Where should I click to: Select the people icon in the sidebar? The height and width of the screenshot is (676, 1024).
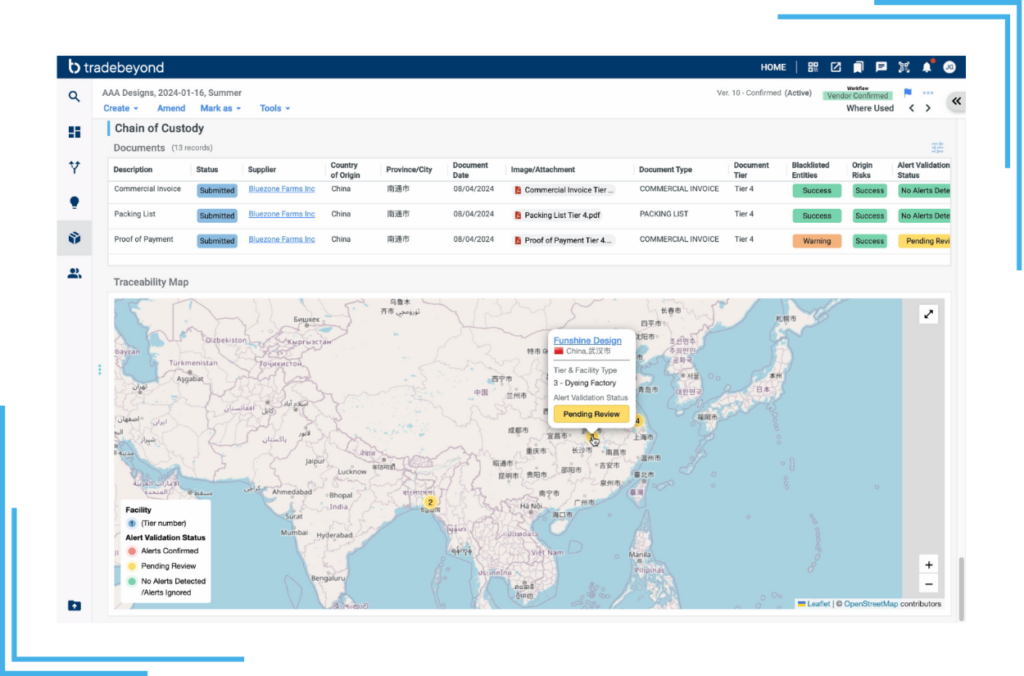[74, 273]
